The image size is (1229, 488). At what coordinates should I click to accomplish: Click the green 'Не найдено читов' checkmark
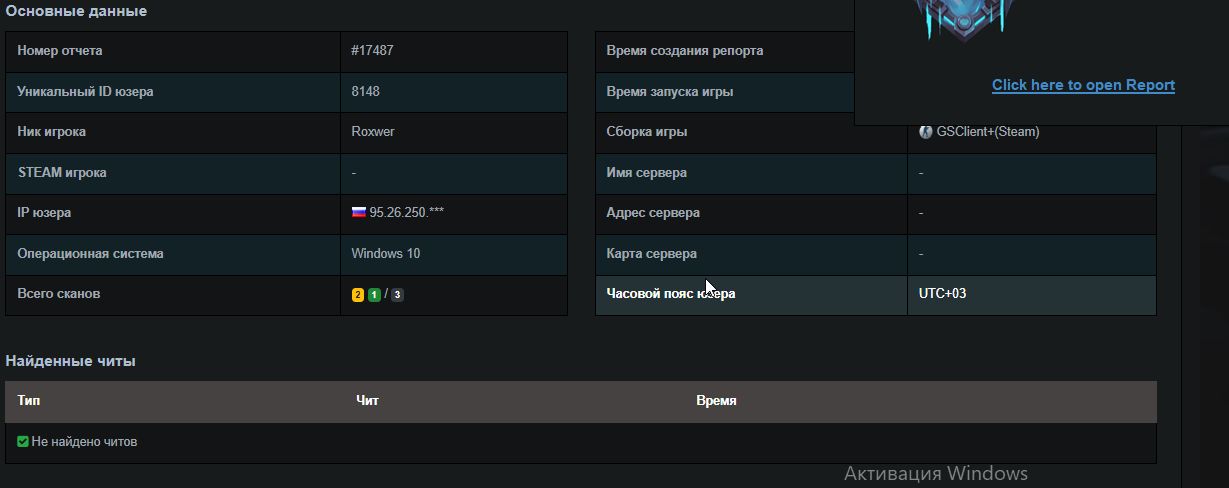(23, 441)
